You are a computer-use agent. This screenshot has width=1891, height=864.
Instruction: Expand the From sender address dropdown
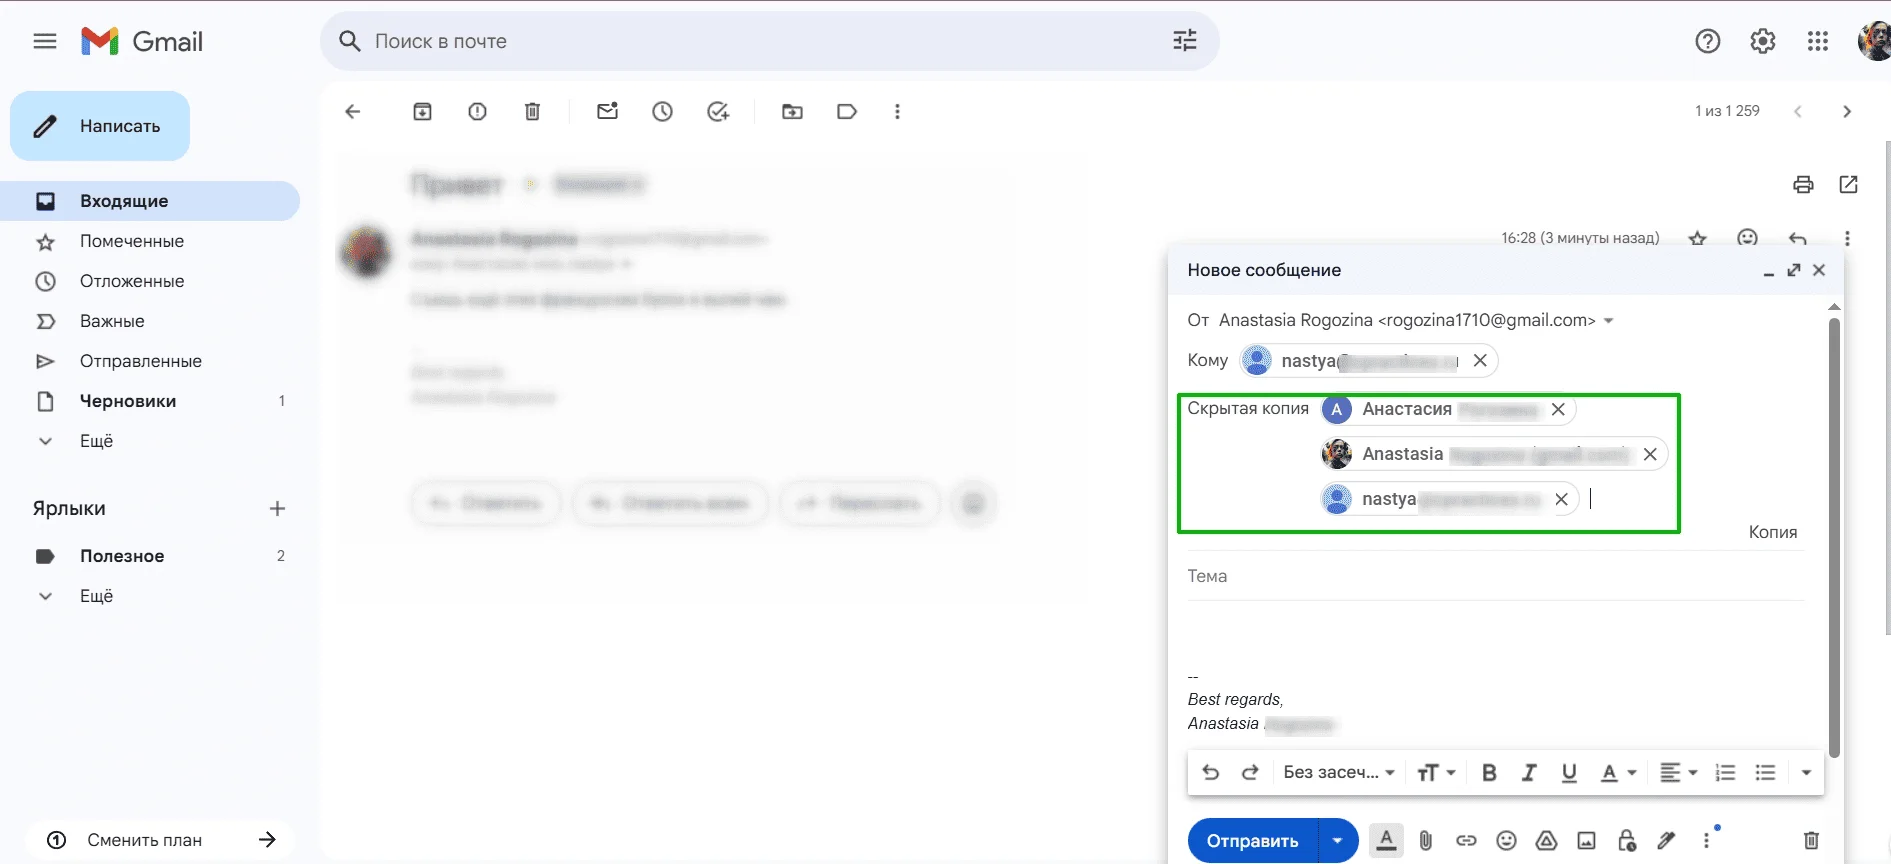[x=1608, y=321]
